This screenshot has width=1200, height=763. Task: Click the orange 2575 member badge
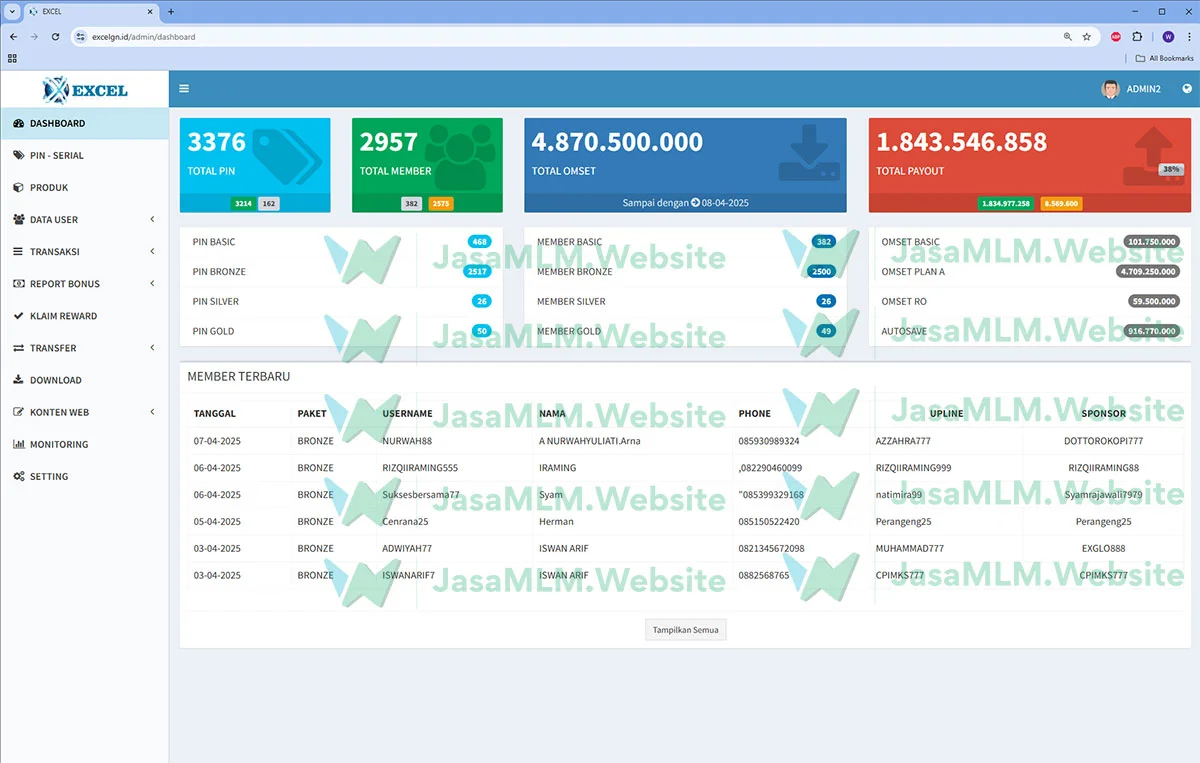point(441,203)
